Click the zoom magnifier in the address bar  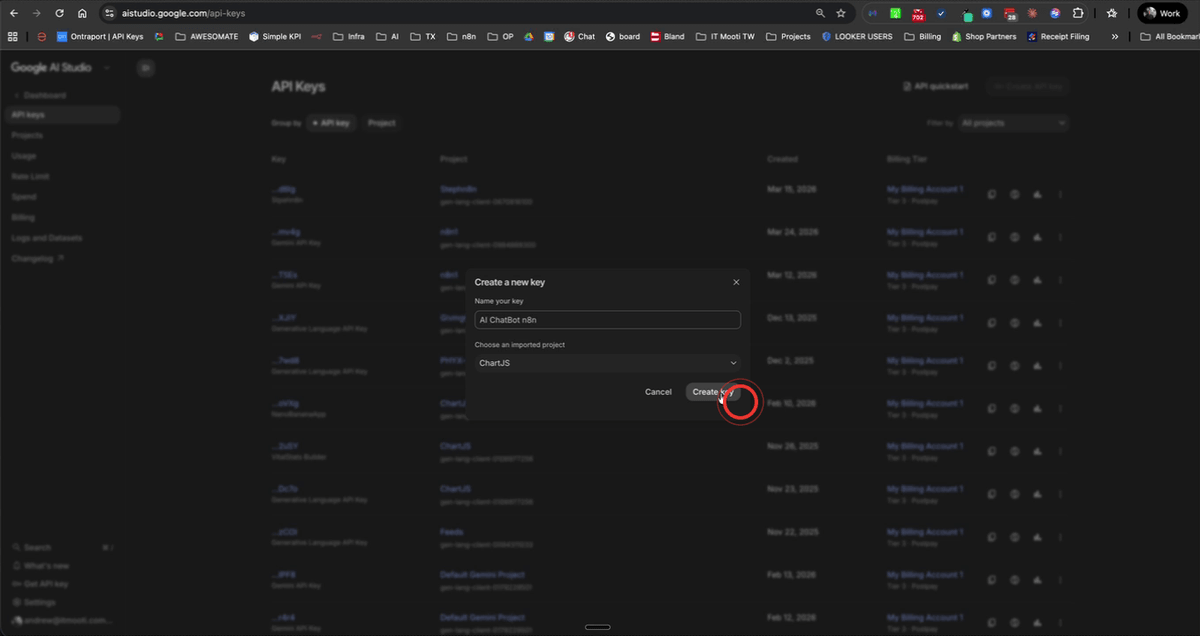(820, 13)
